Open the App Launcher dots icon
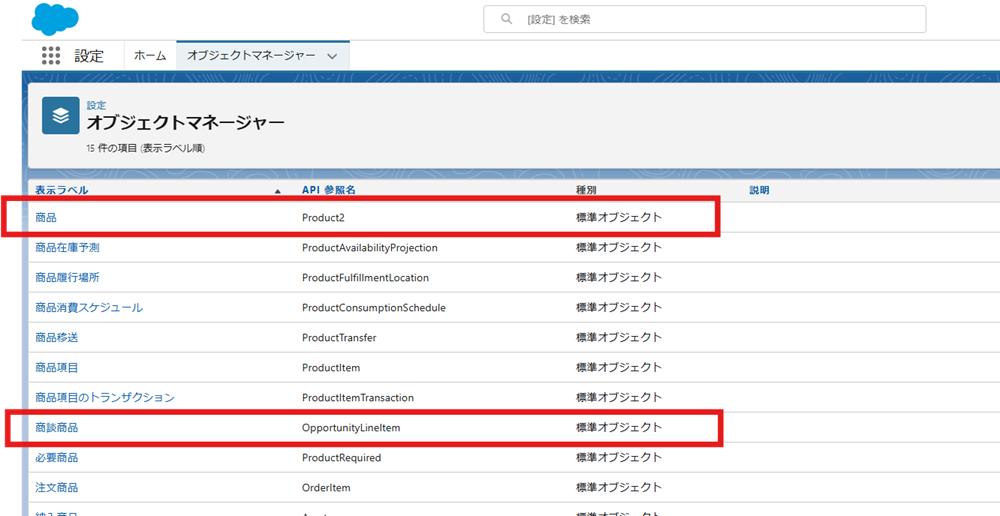Image resolution: width=1000 pixels, height=516 pixels. (50, 55)
